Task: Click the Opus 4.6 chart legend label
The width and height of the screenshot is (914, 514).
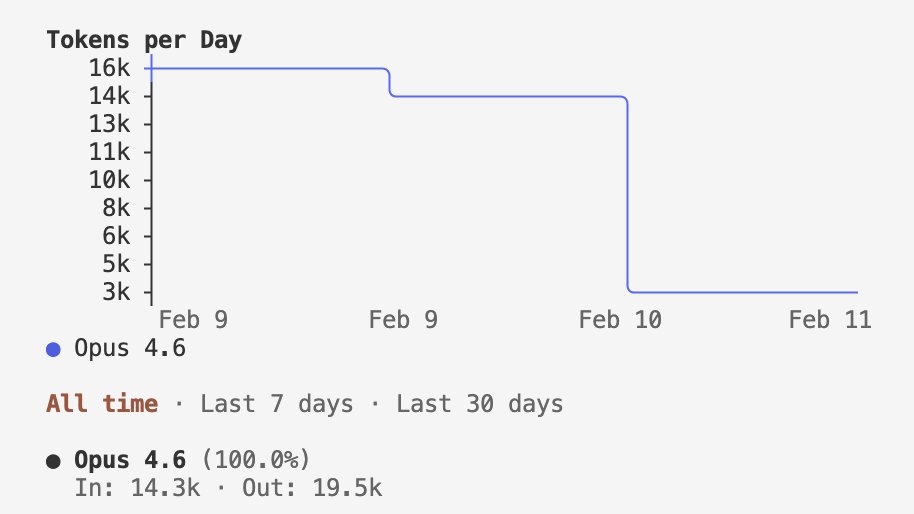Action: click(130, 349)
